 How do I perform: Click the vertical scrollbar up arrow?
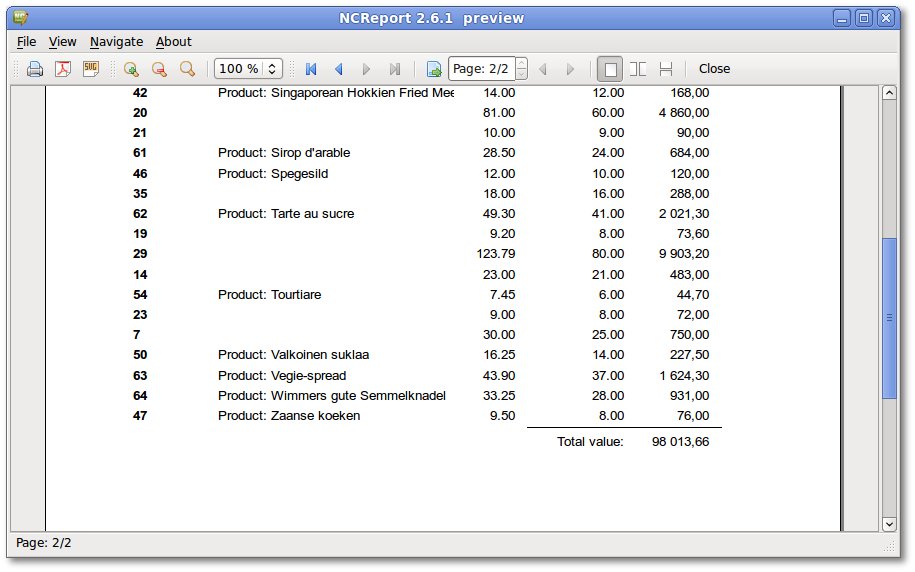pos(889,93)
